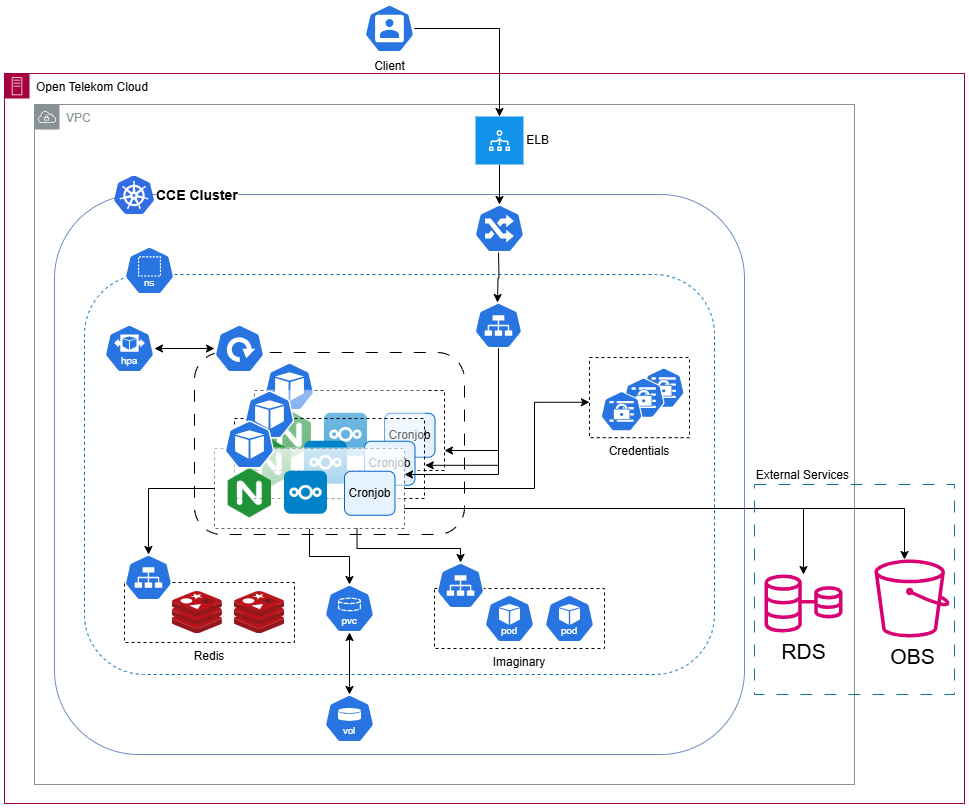Click the vol volume icon

point(349,718)
